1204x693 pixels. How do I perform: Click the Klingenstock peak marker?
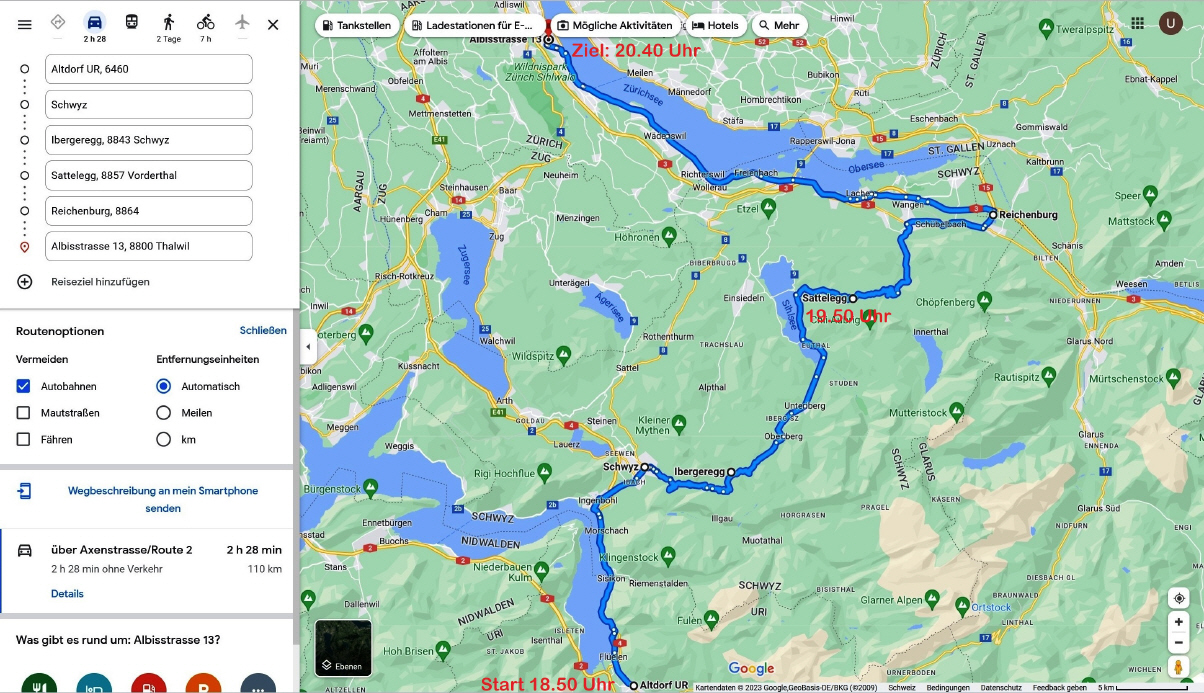point(668,556)
